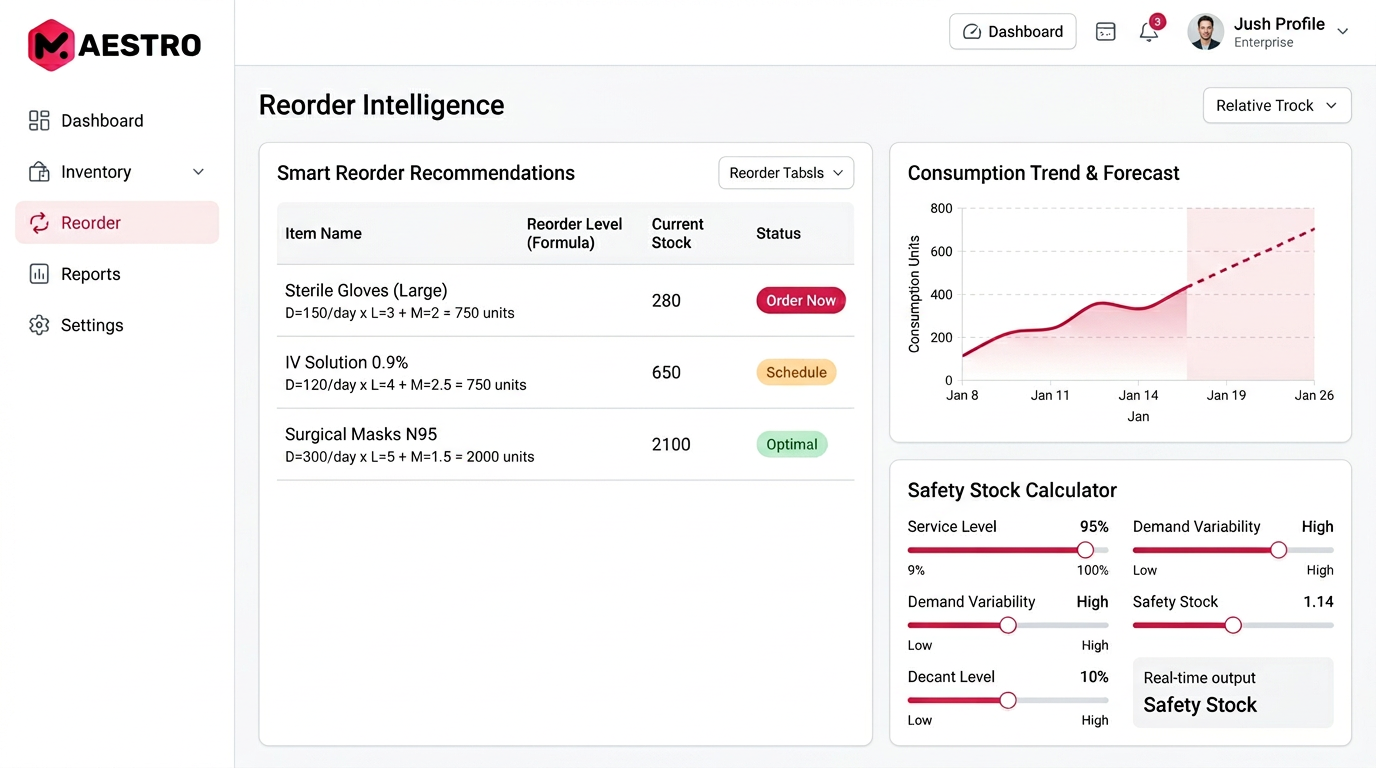
Task: Open the Reorder Tabsls dropdown
Action: point(786,173)
